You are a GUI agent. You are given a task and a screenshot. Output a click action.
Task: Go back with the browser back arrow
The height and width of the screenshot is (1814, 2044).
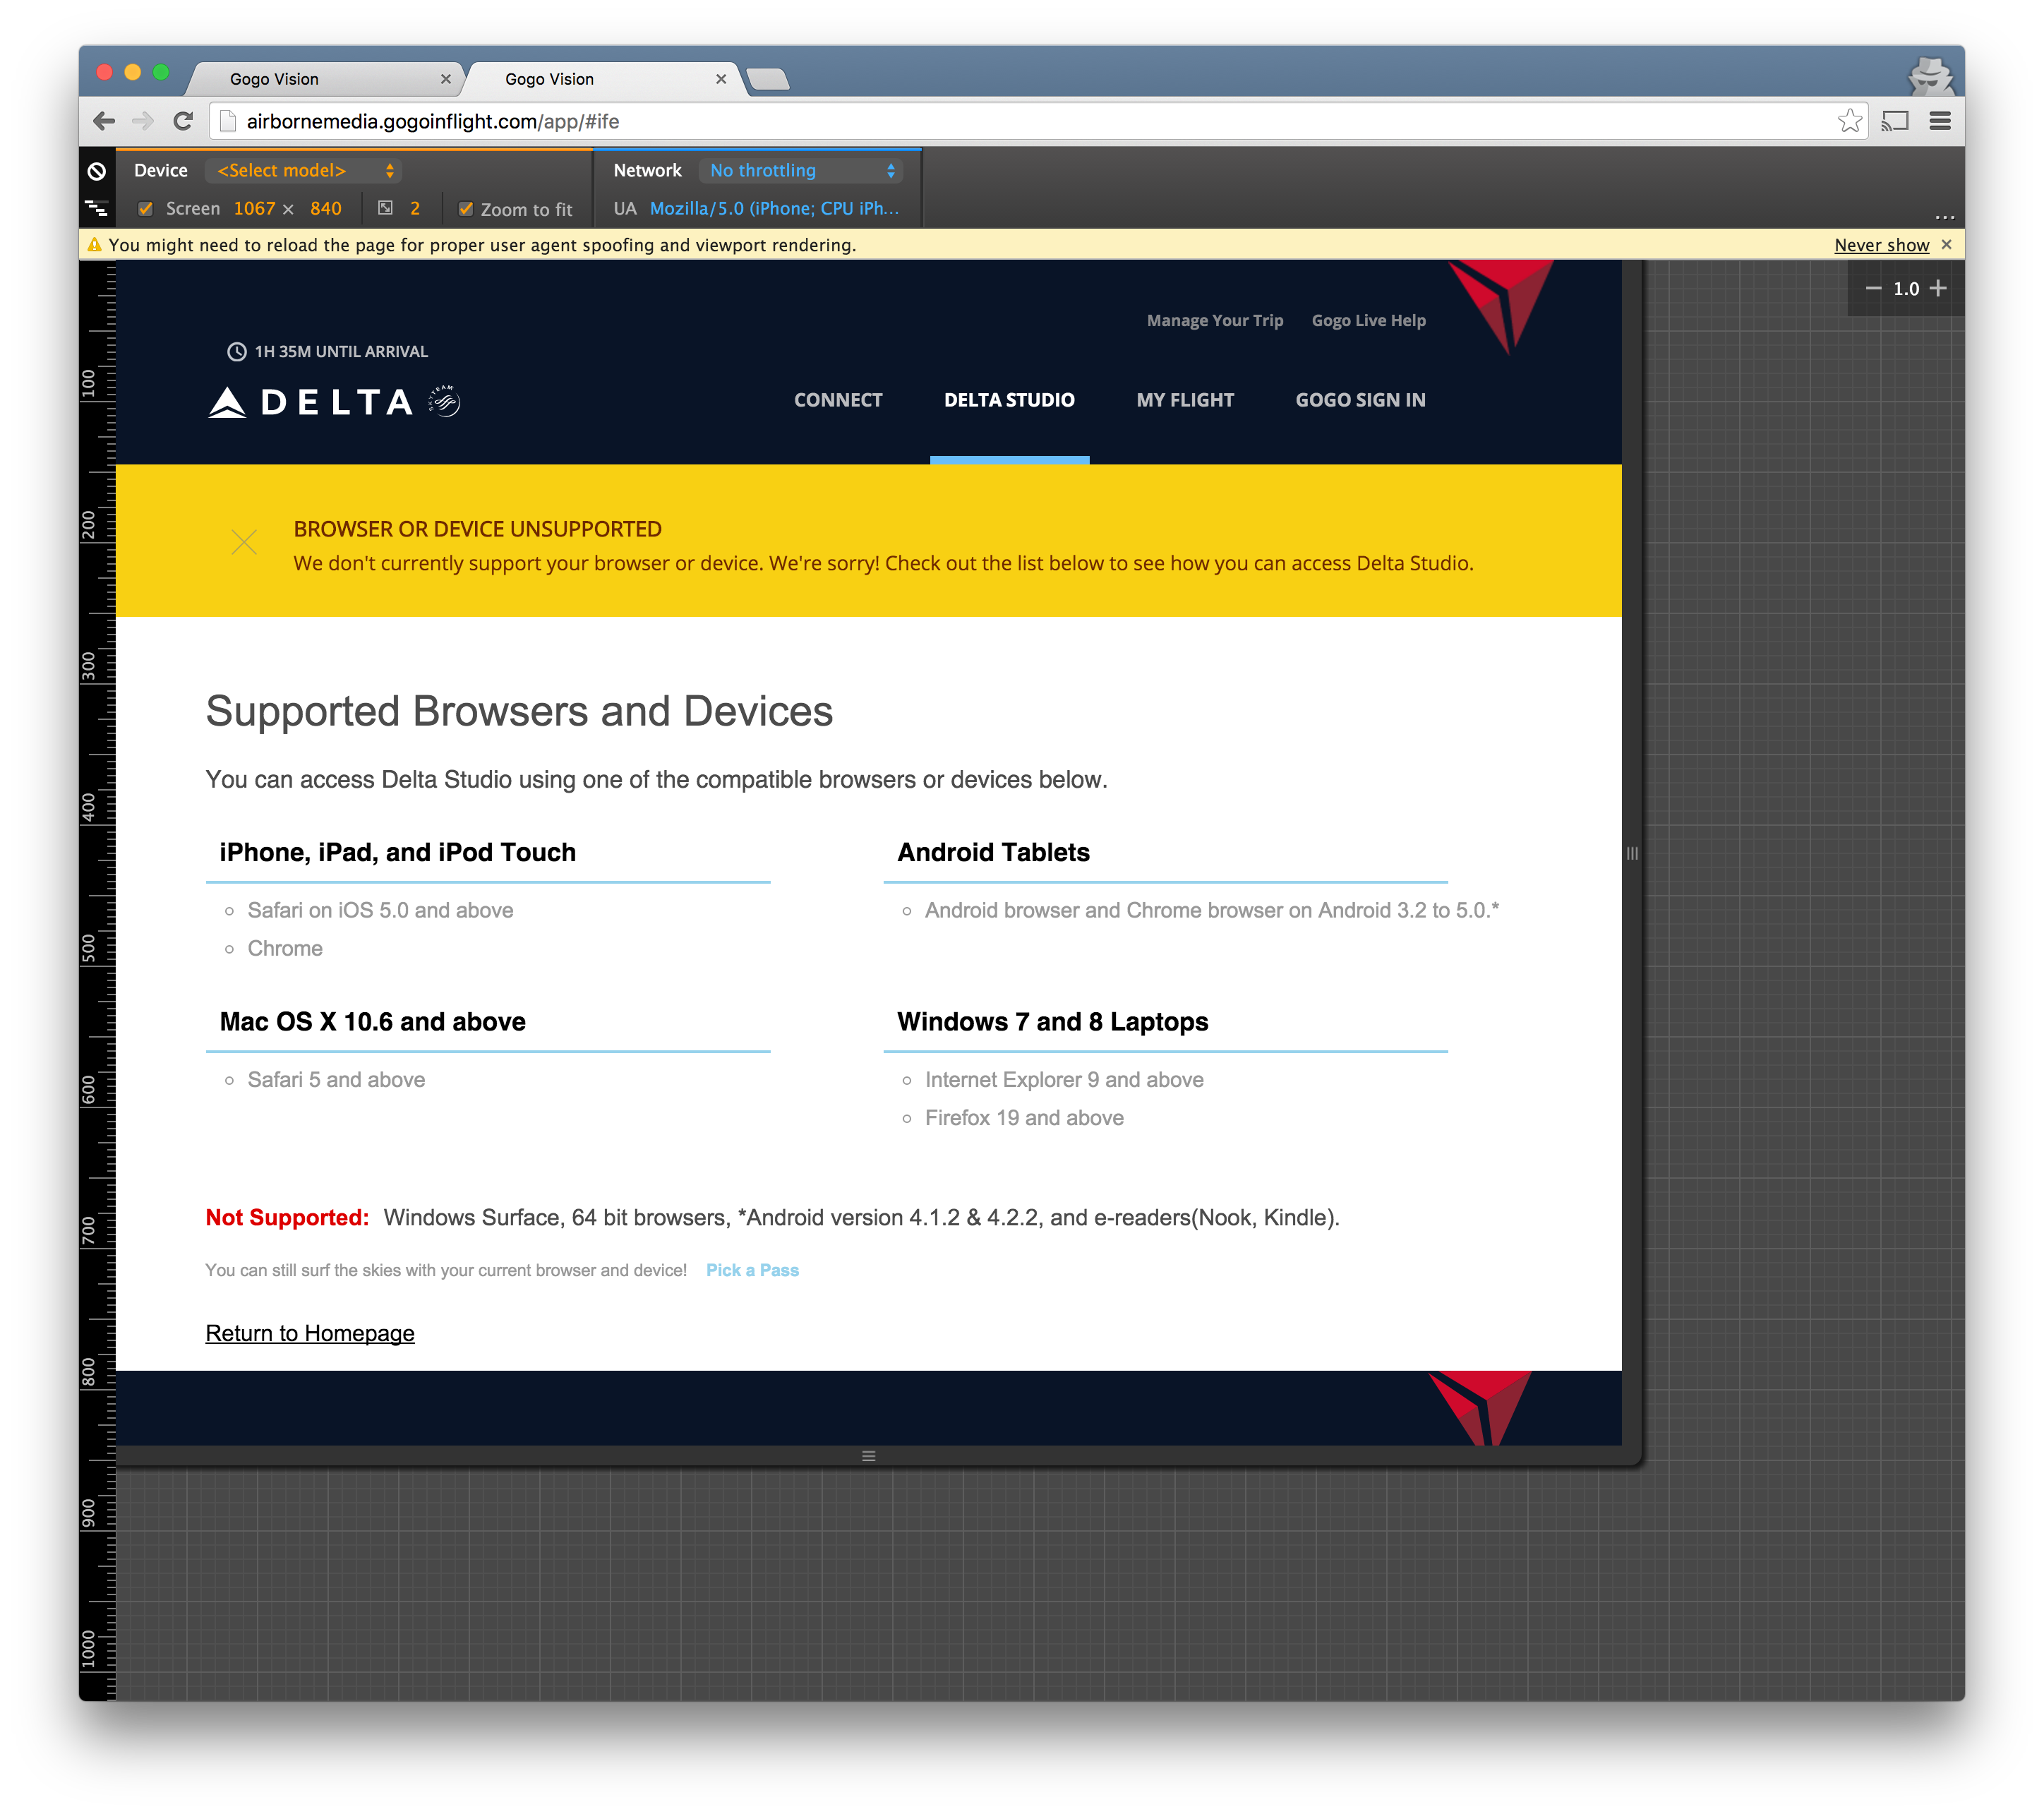(x=104, y=121)
